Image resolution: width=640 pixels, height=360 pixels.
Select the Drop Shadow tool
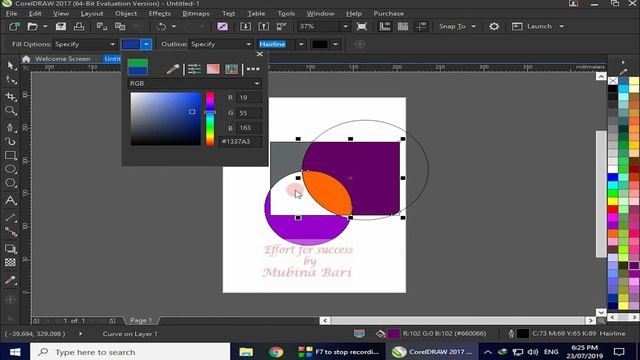coord(11,249)
